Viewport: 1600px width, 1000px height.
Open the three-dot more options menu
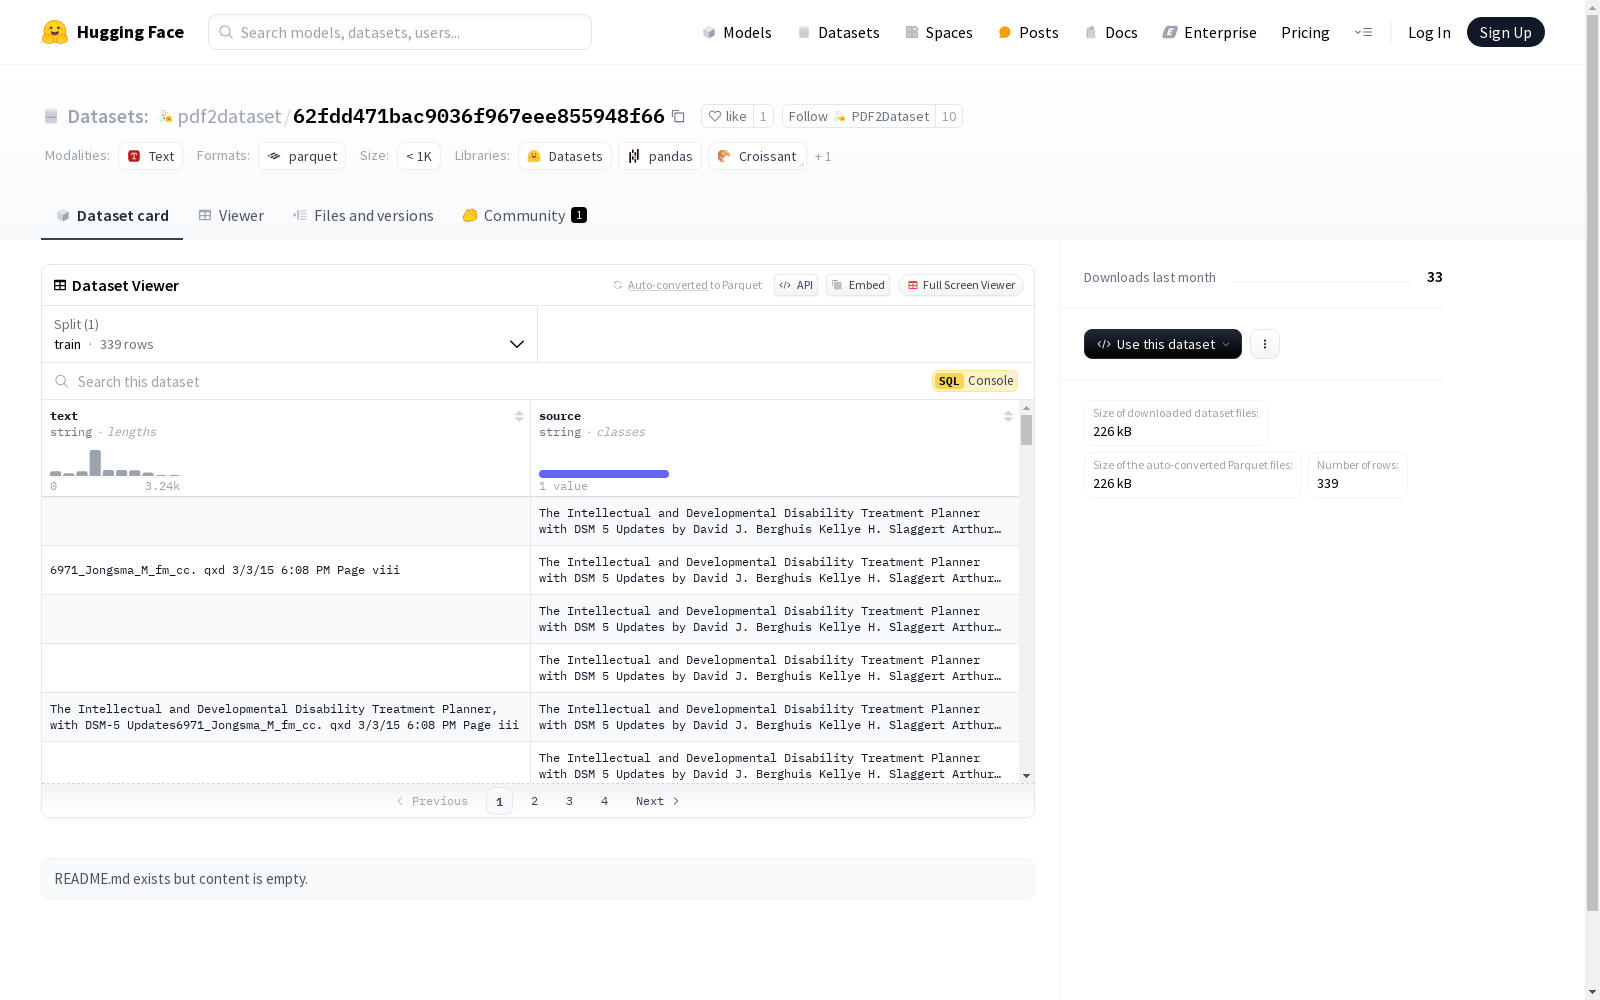point(1265,344)
